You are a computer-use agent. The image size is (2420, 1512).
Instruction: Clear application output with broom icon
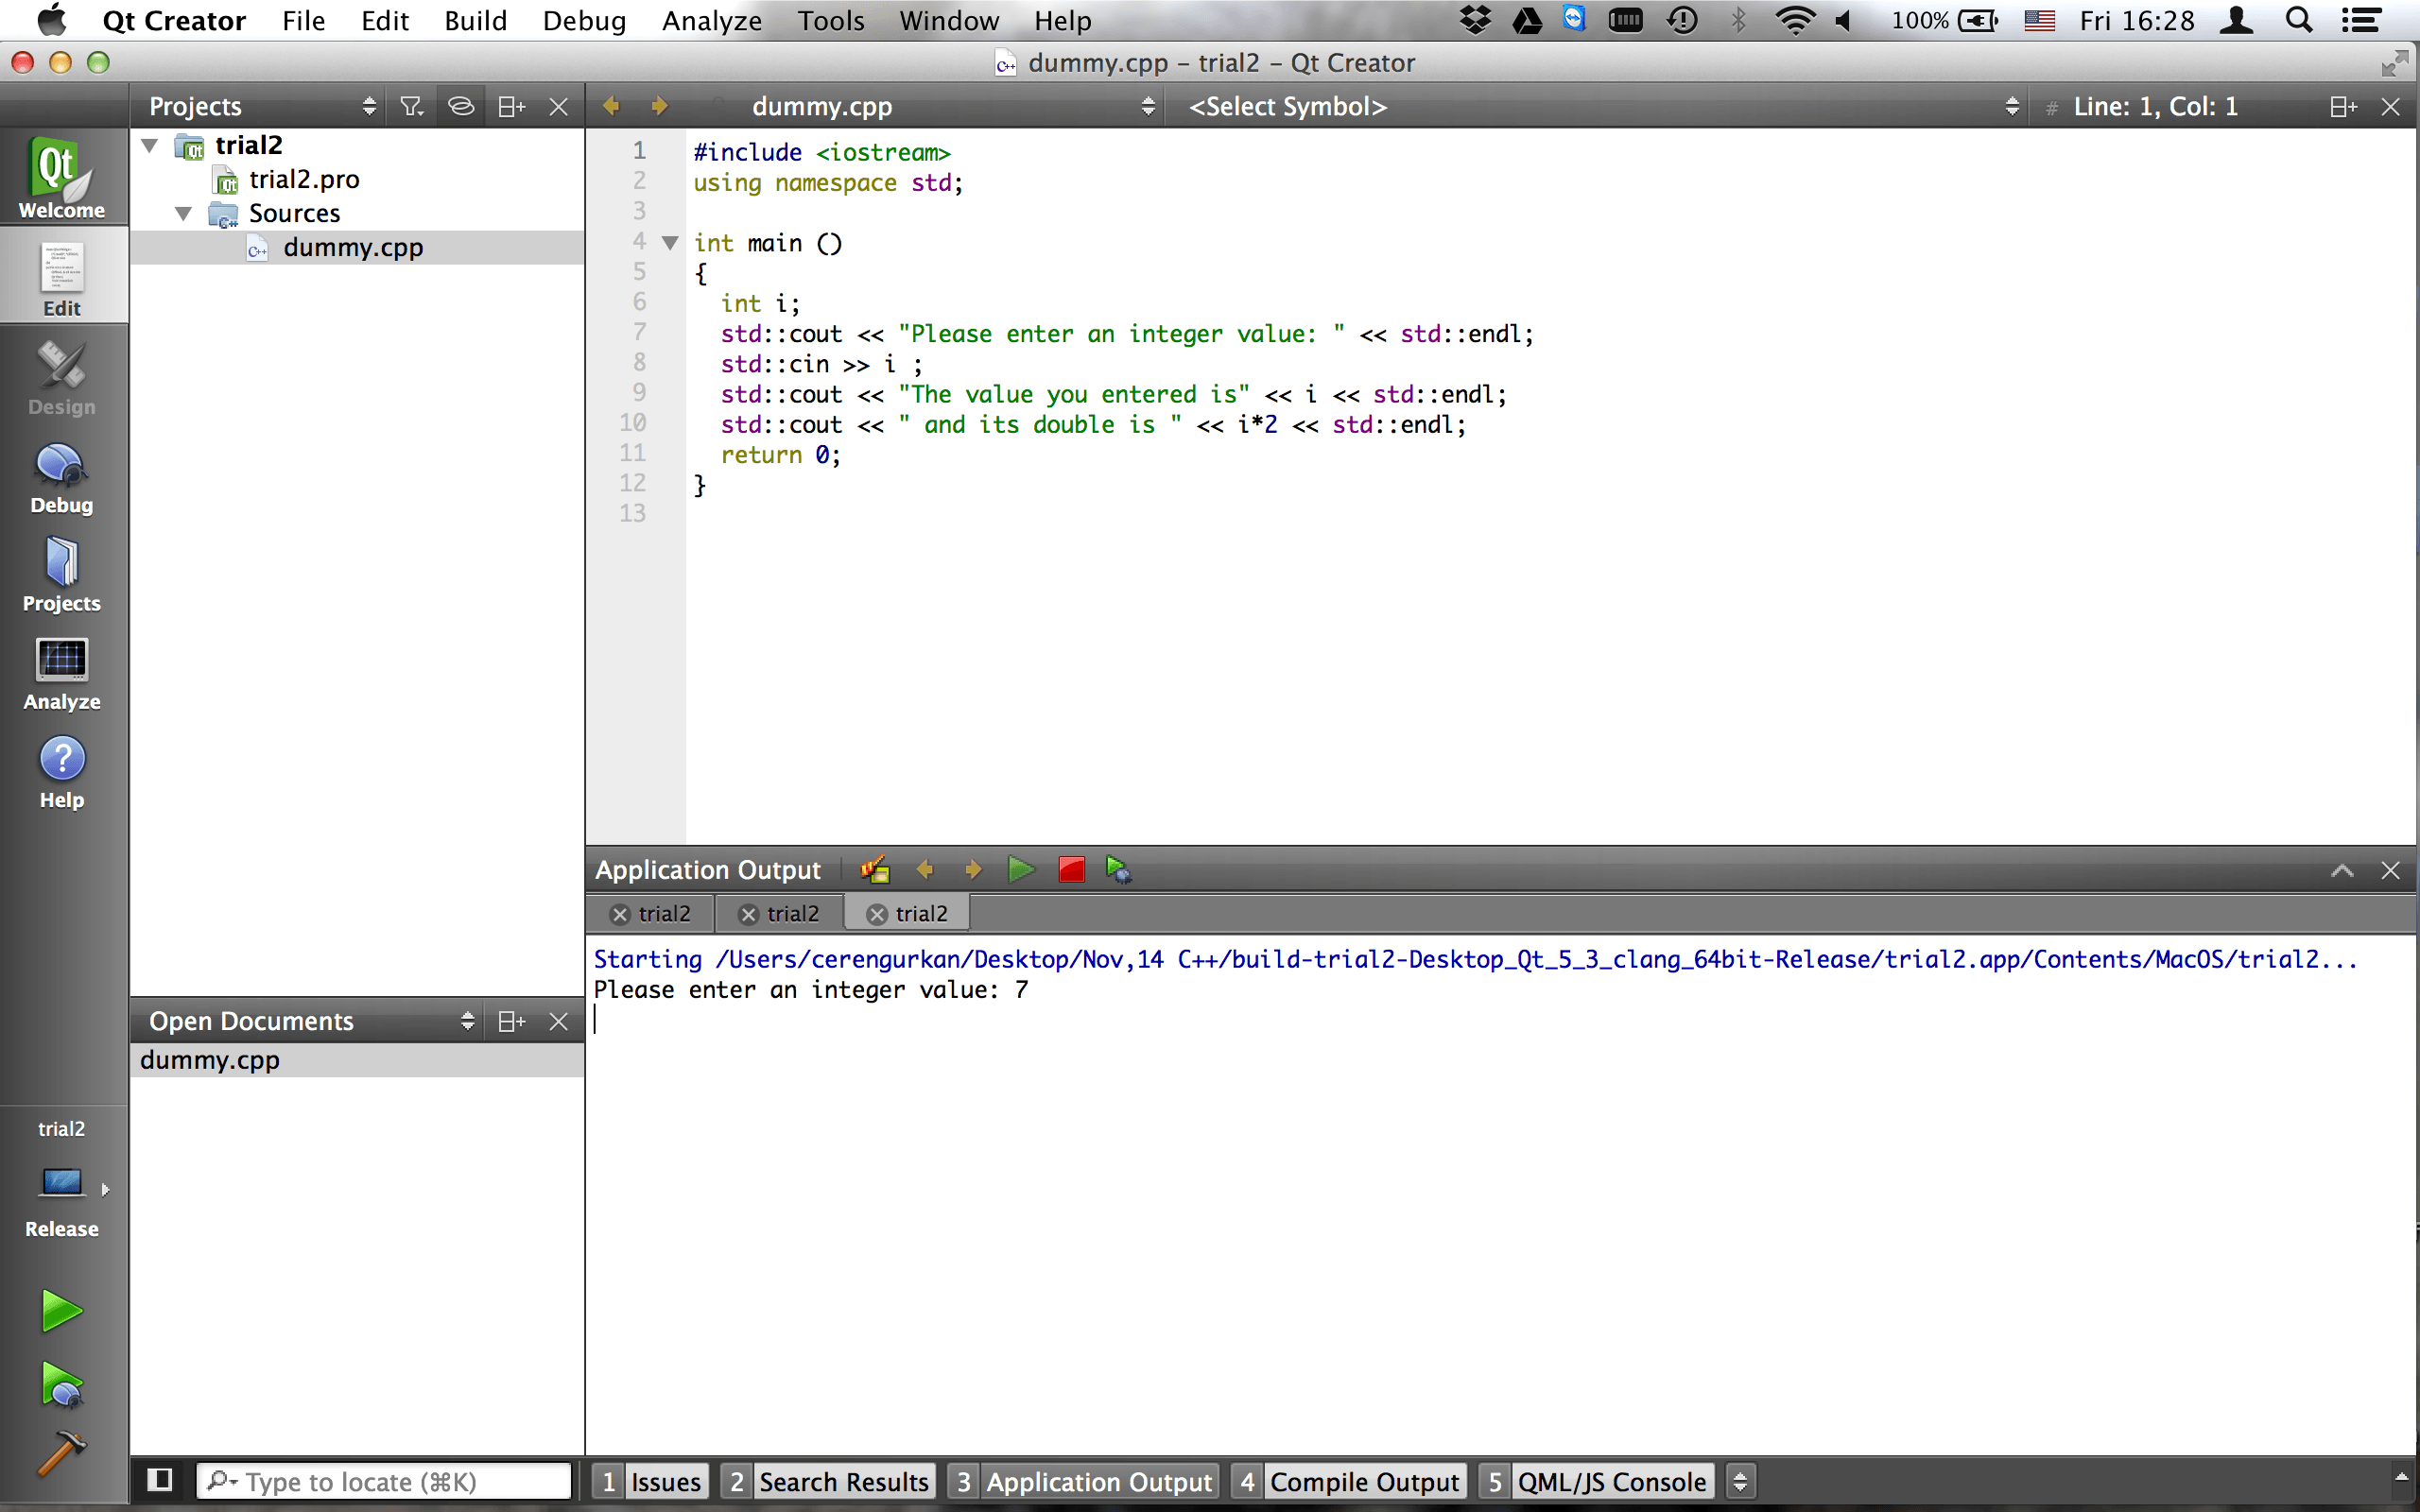tap(874, 869)
